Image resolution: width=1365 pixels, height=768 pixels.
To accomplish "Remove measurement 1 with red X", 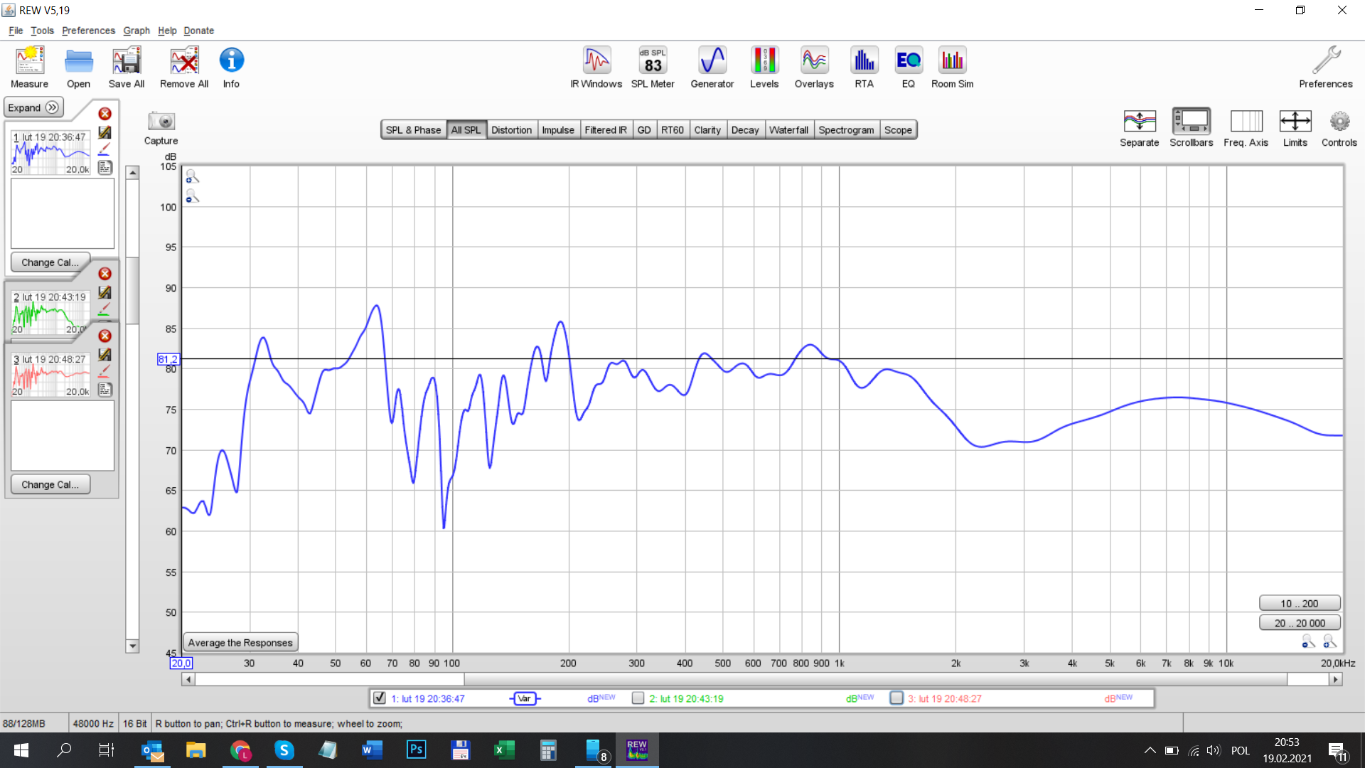I will [105, 114].
